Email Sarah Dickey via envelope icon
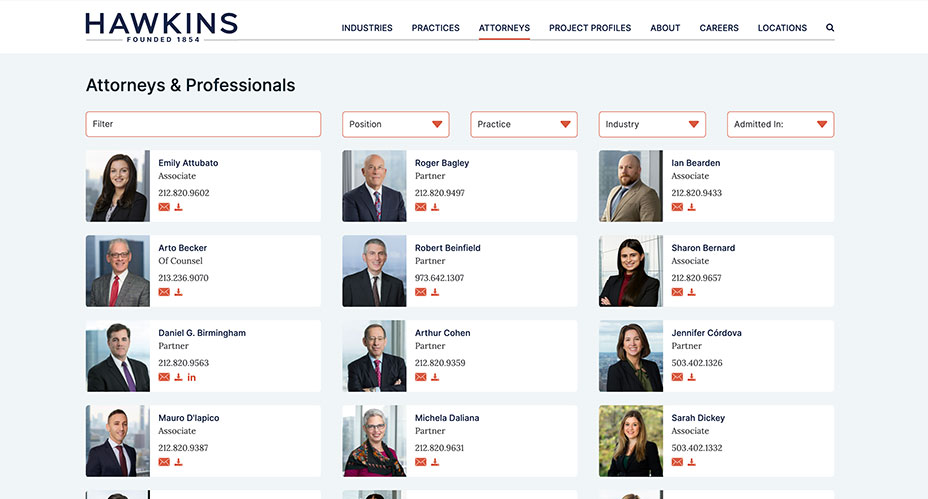Image resolution: width=928 pixels, height=499 pixels. [677, 462]
